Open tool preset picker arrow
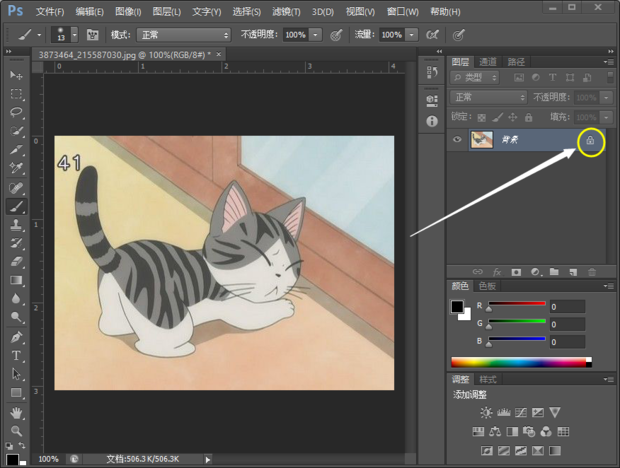620x468 pixels. tap(39, 35)
